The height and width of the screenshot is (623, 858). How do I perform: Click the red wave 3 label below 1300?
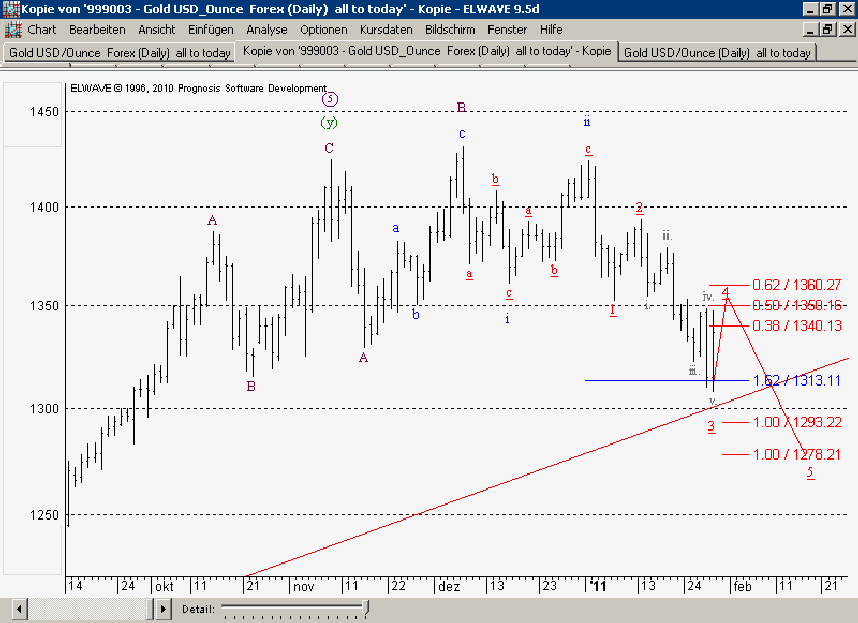click(711, 427)
